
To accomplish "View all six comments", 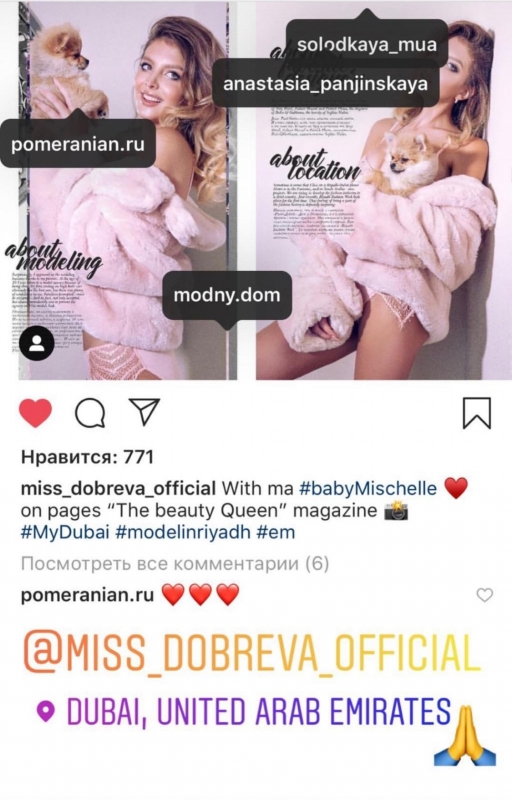I will click(175, 564).
